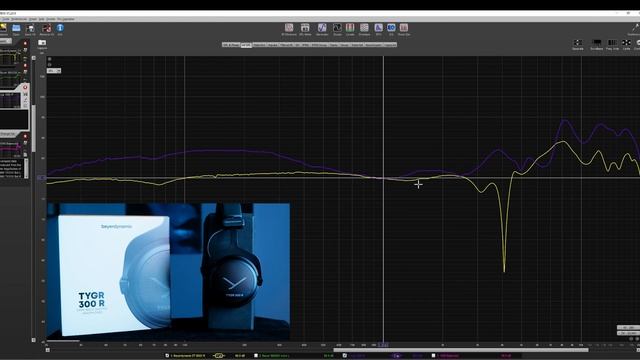Open the blue Info icon

[x=60, y=29]
